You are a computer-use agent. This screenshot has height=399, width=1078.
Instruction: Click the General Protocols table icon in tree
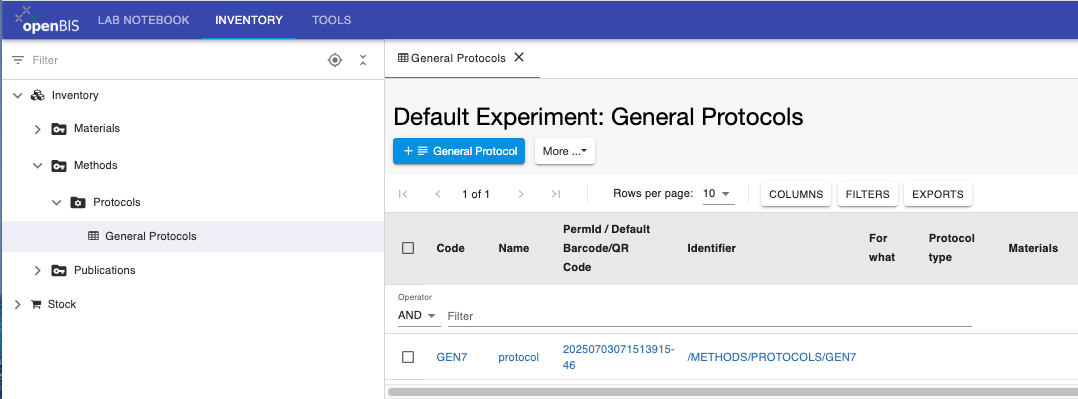tap(94, 236)
